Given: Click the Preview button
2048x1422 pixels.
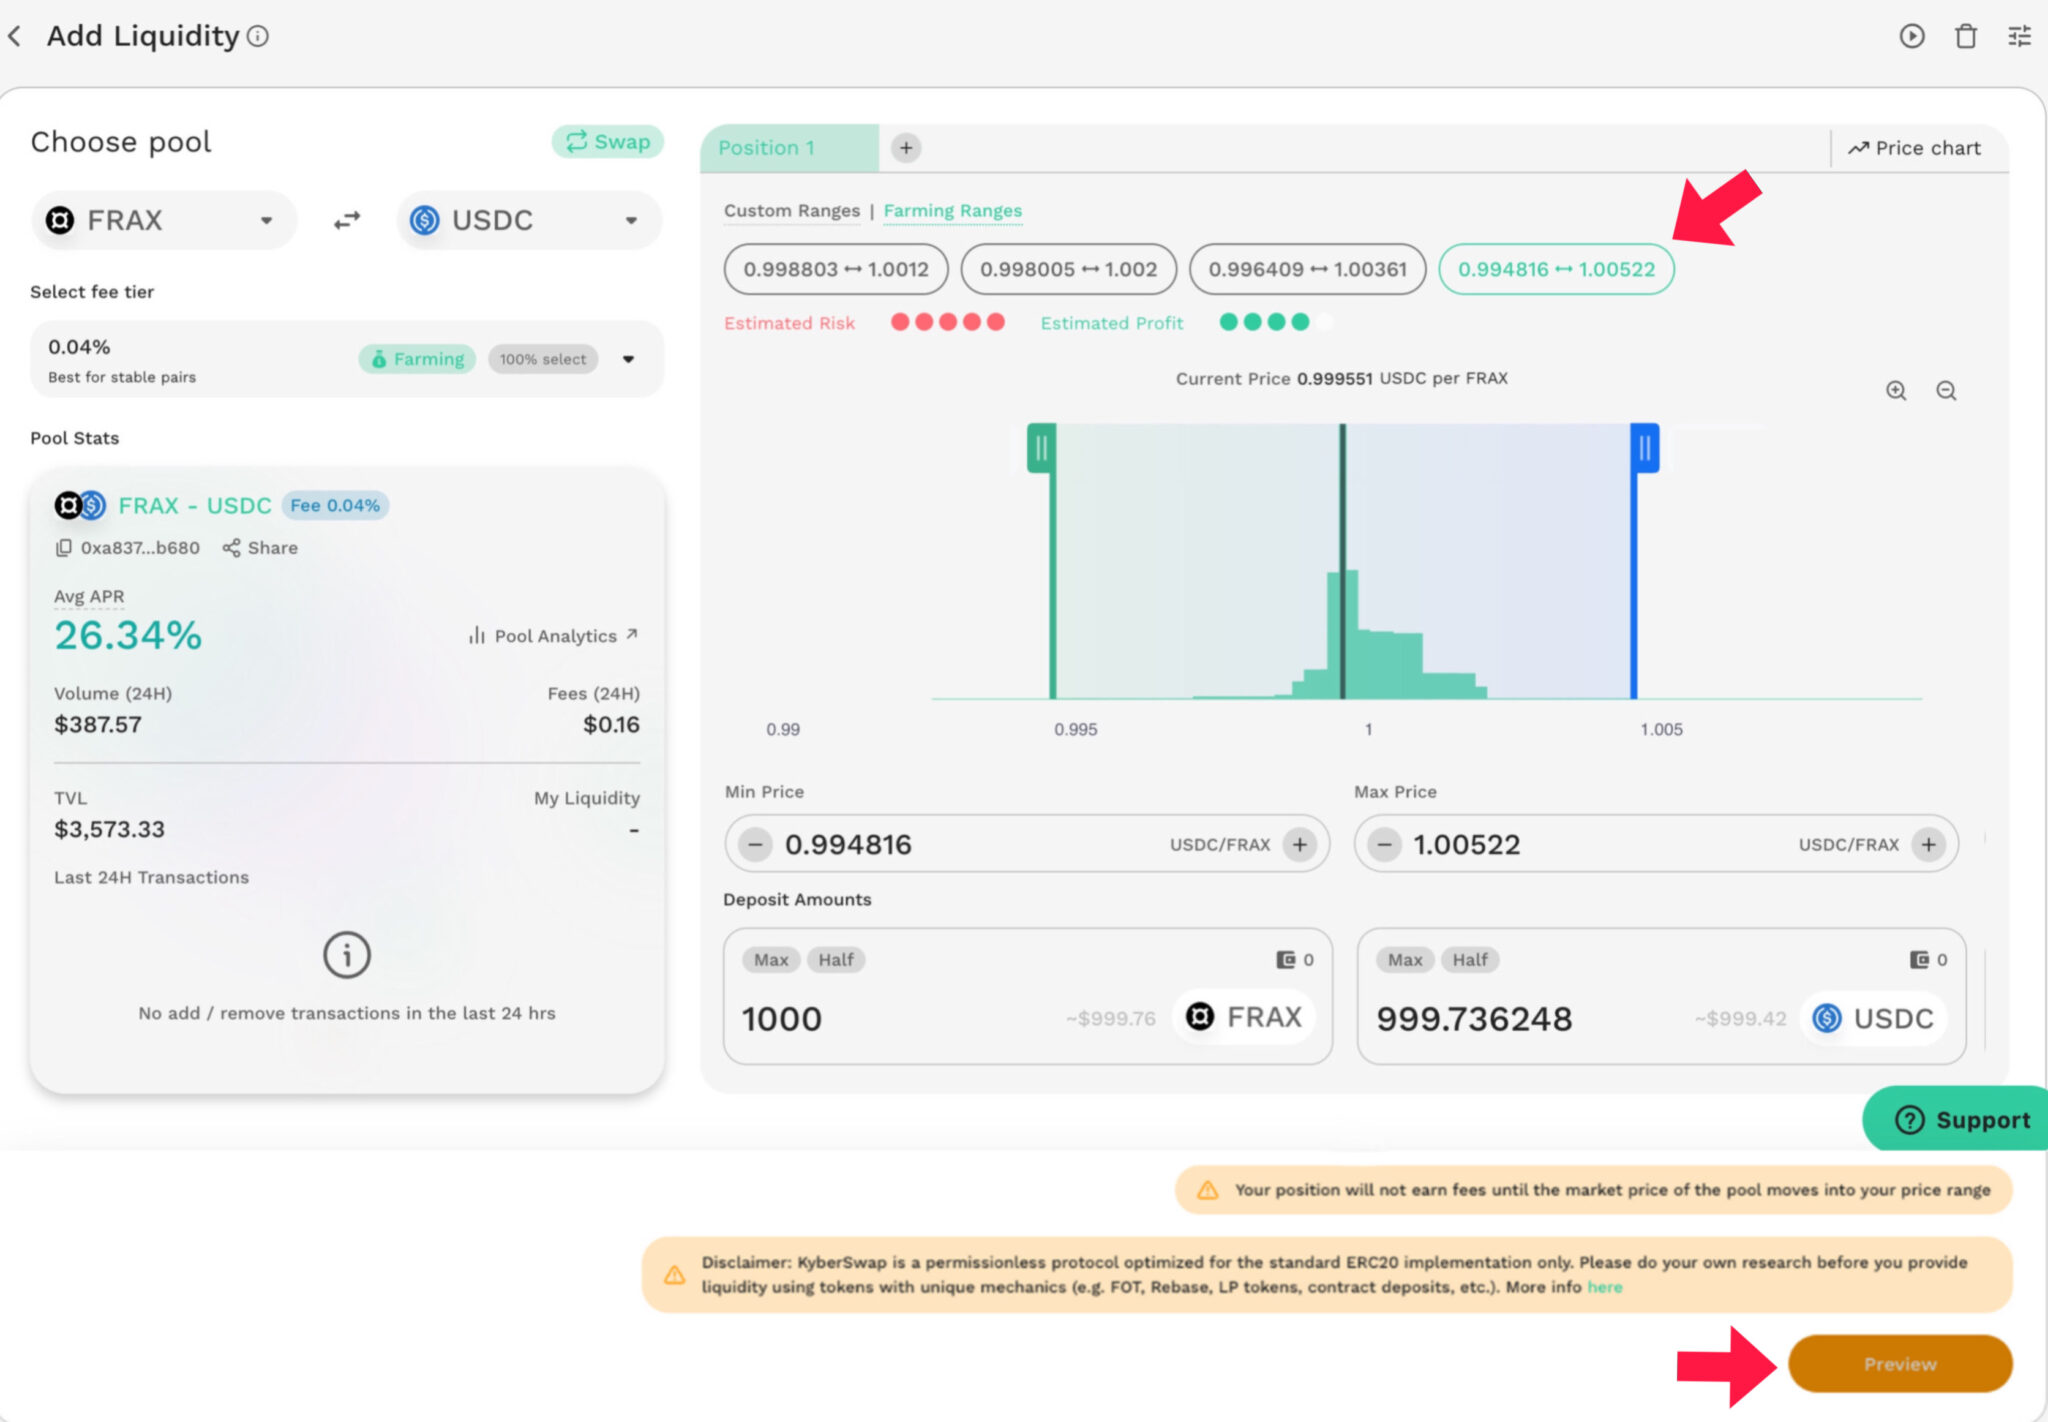Looking at the screenshot, I should click(x=1899, y=1364).
